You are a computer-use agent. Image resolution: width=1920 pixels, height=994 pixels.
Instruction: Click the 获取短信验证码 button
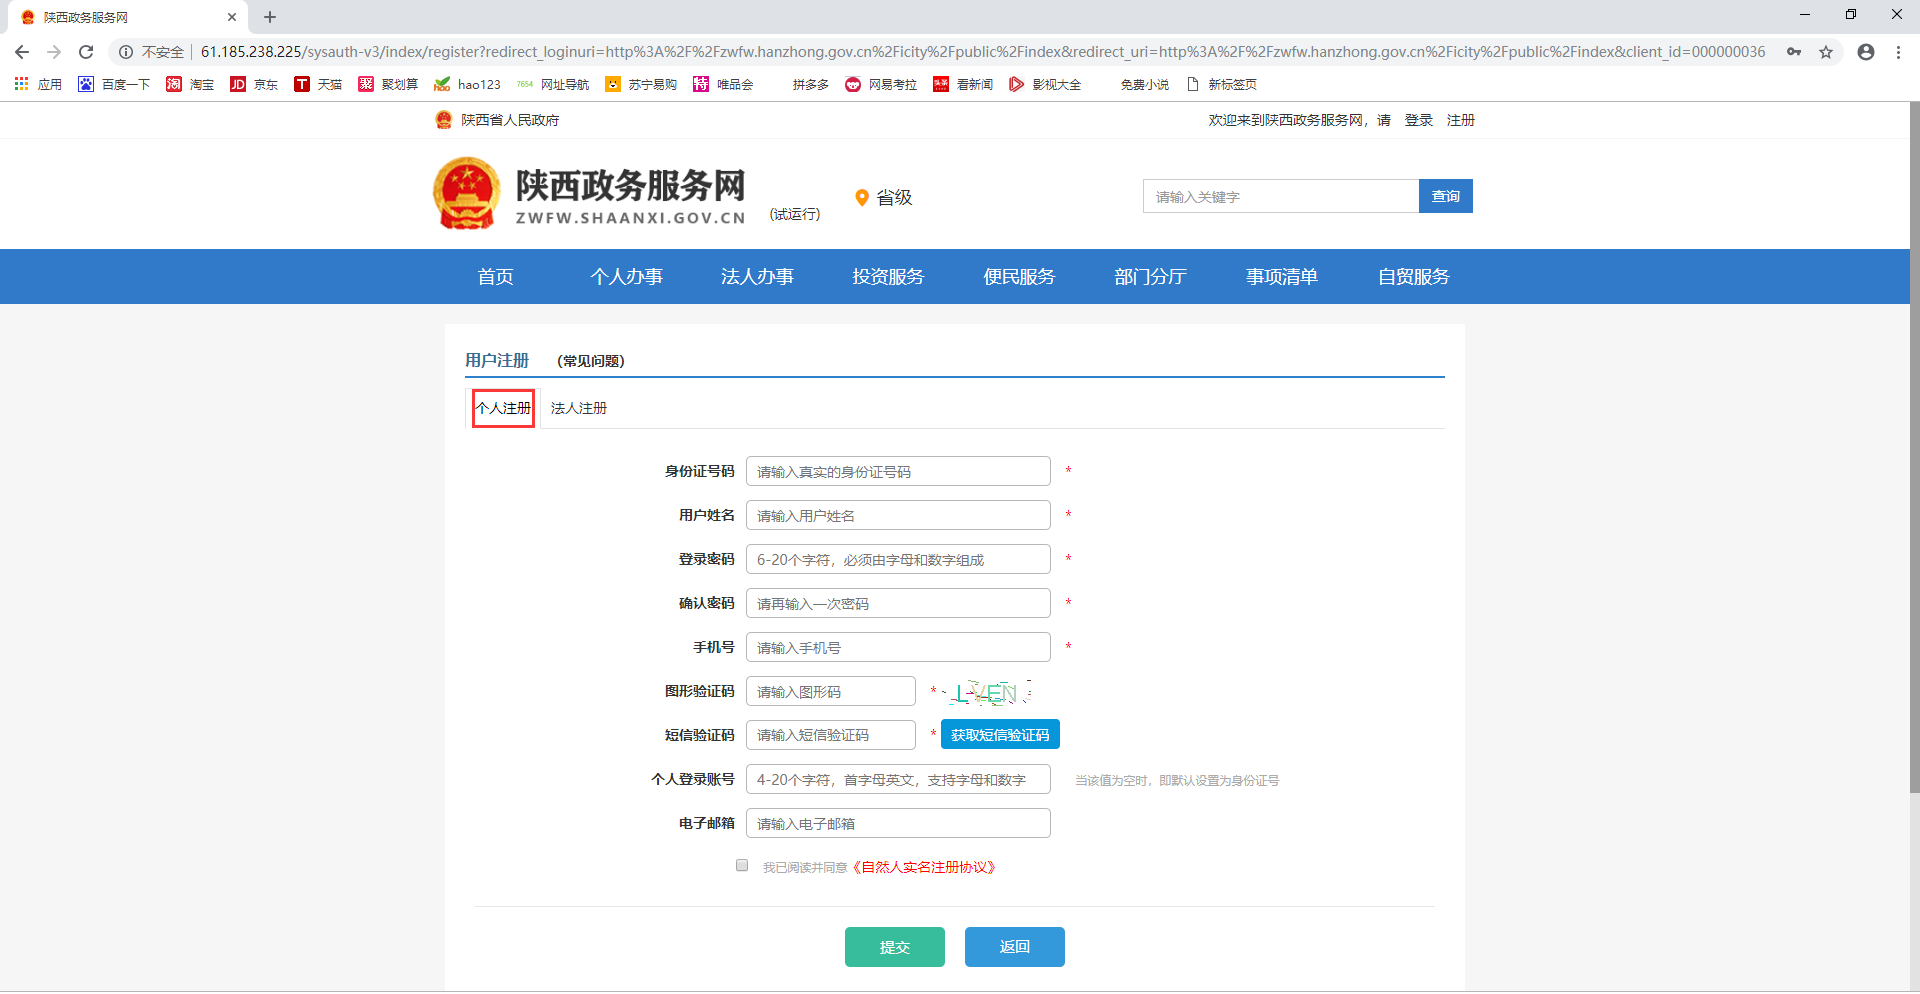[1000, 735]
